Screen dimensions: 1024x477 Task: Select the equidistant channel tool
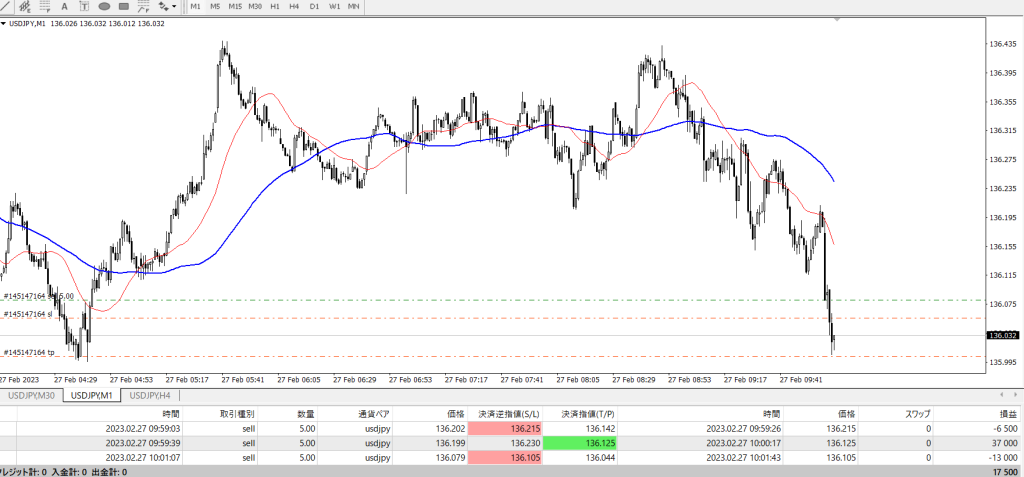[25, 6]
